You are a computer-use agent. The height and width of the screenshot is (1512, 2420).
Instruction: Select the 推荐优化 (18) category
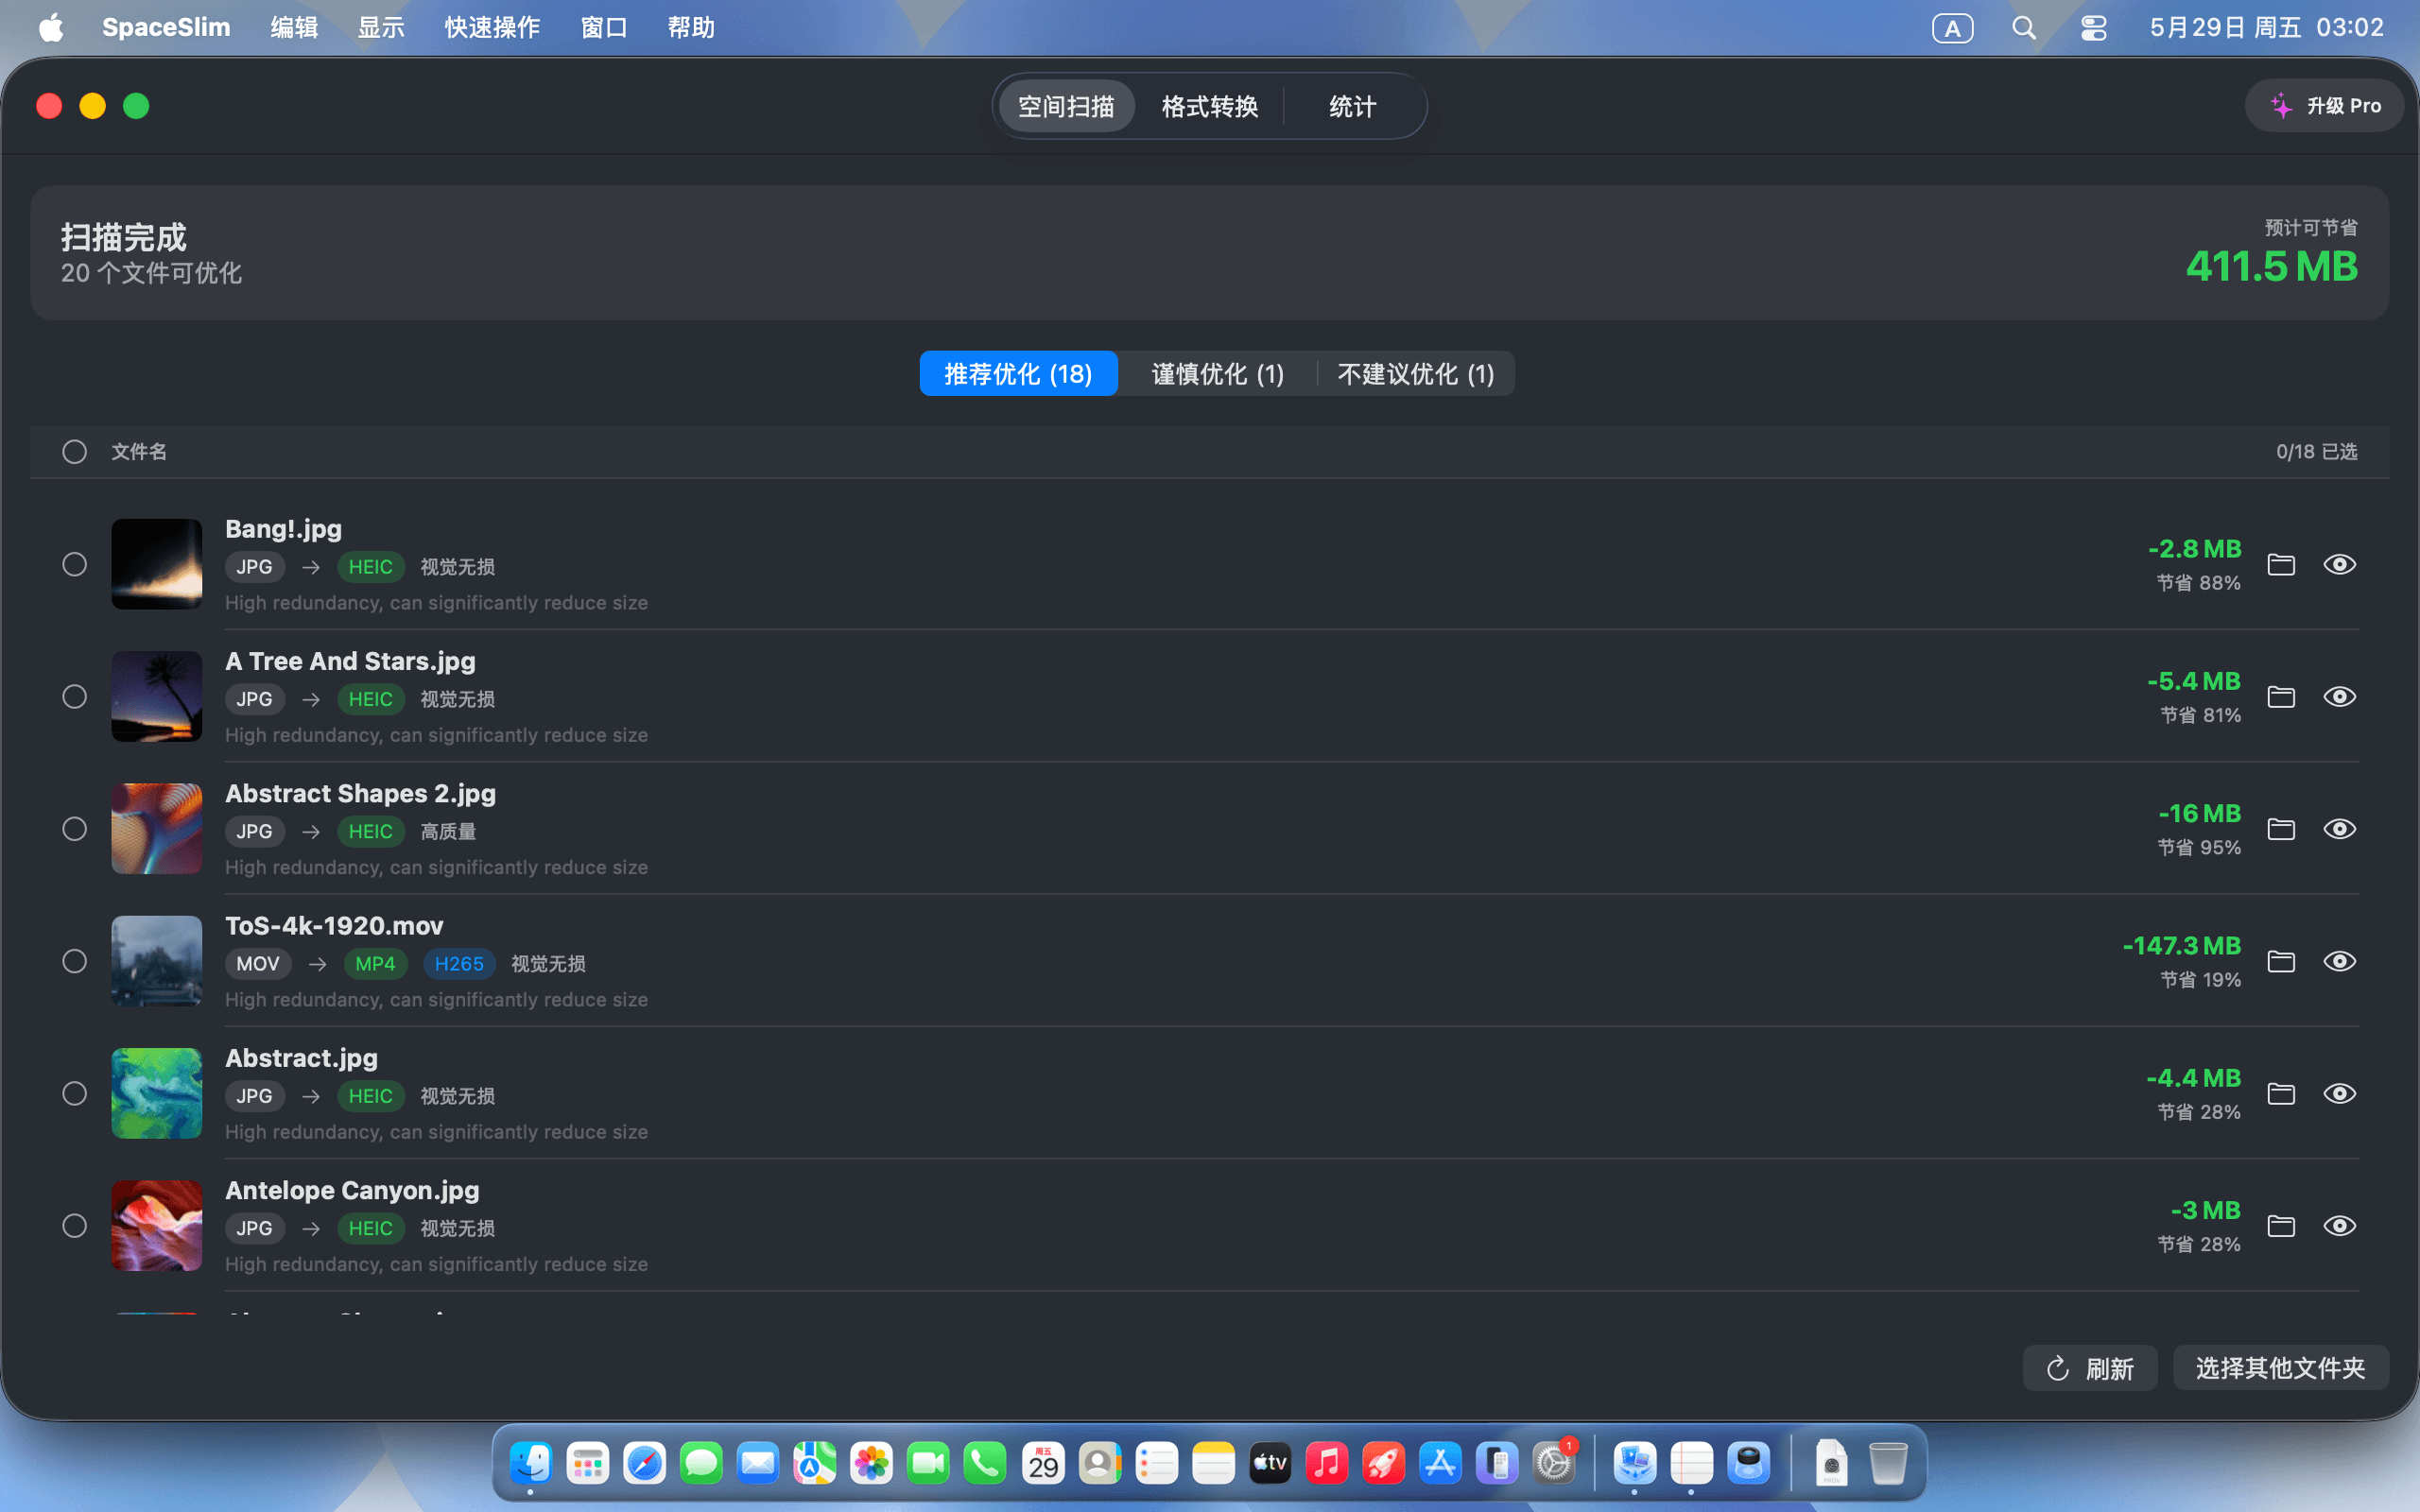click(1018, 374)
